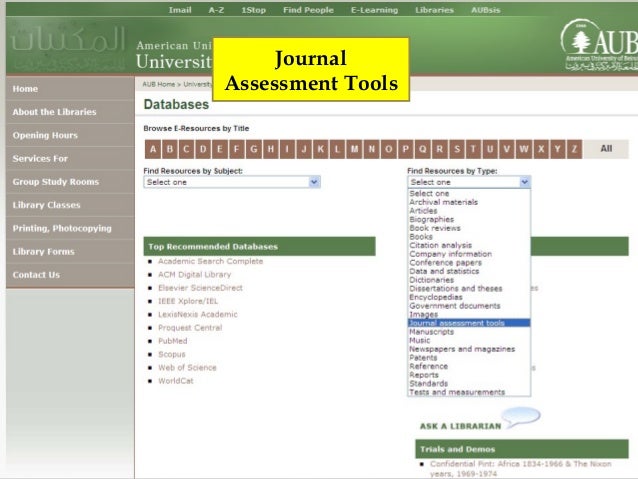Open E-Learning in top navigation

[374, 10]
